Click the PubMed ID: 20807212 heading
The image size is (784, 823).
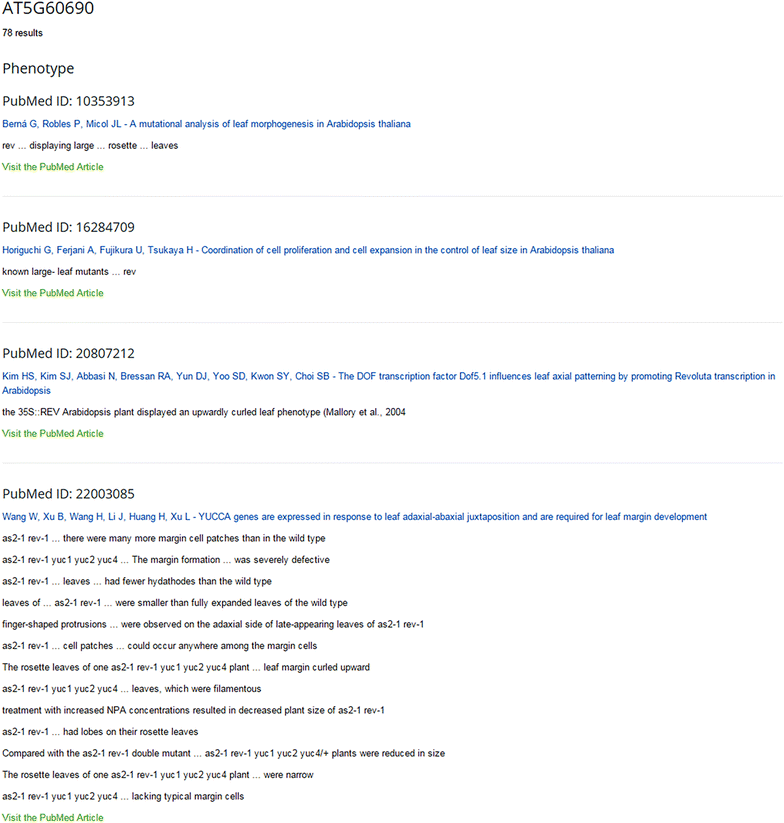click(x=68, y=353)
